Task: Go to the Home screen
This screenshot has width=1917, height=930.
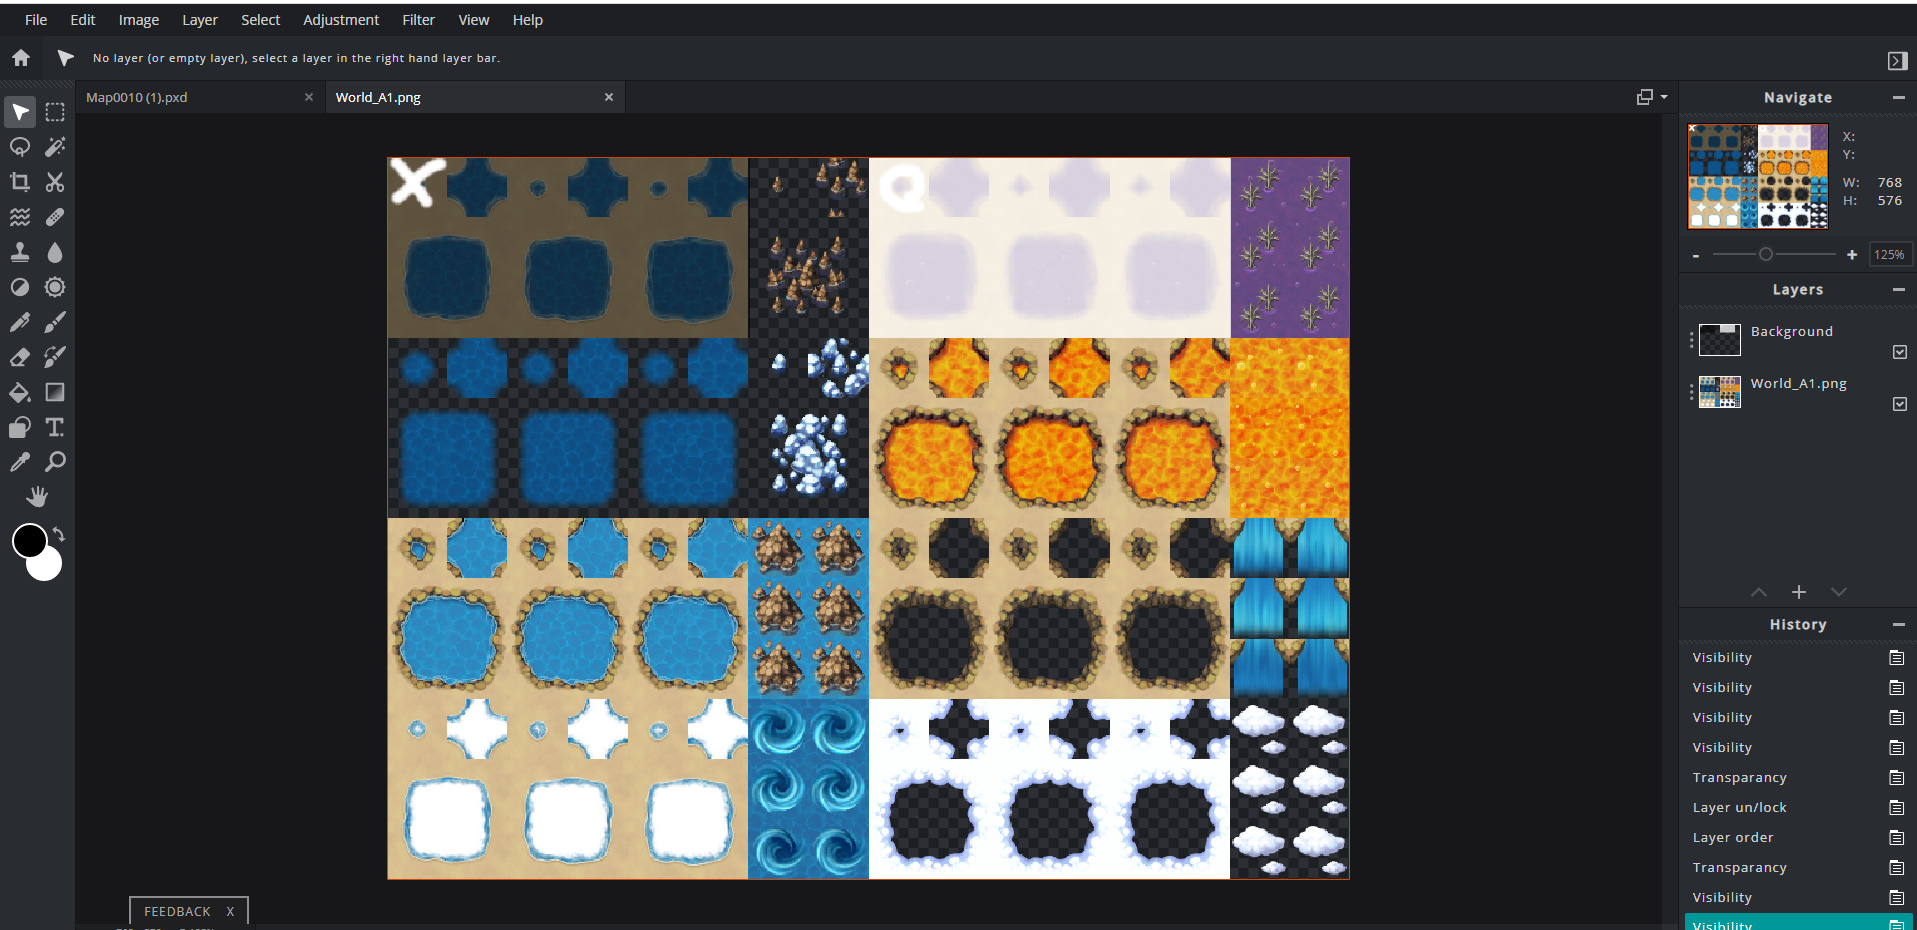Action: click(21, 58)
